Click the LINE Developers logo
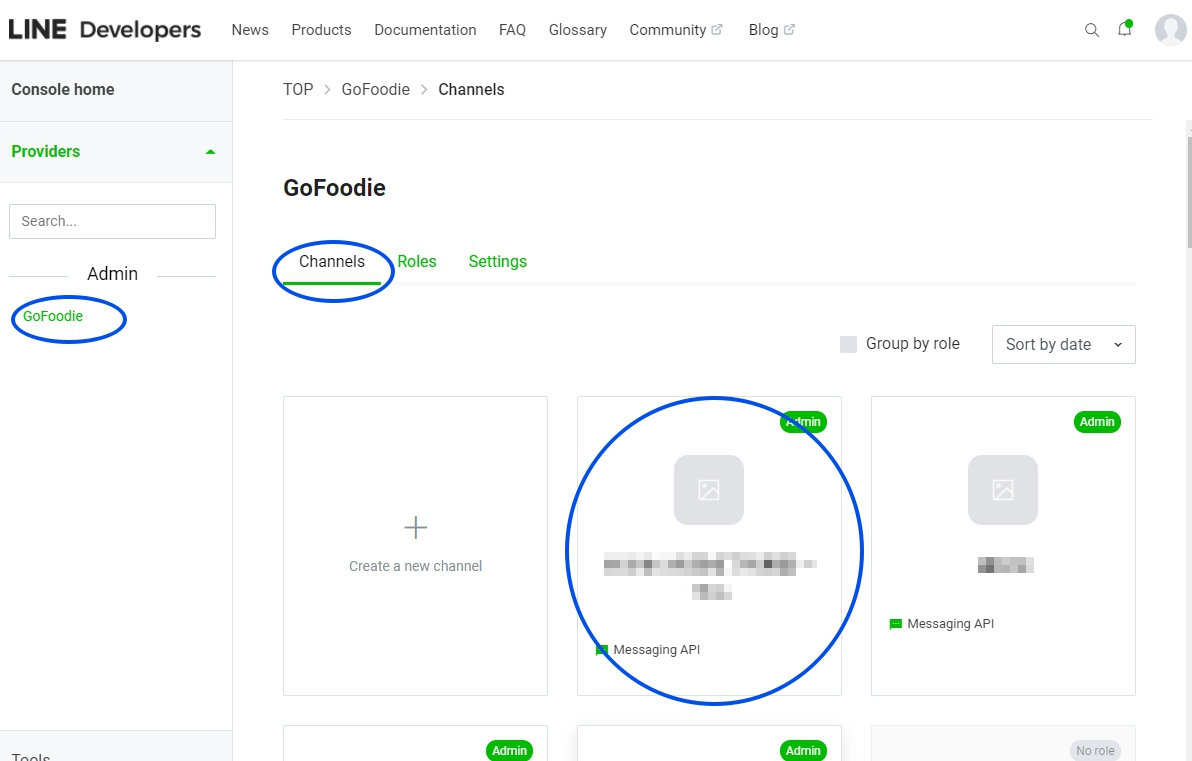The image size is (1192, 761). tap(105, 30)
